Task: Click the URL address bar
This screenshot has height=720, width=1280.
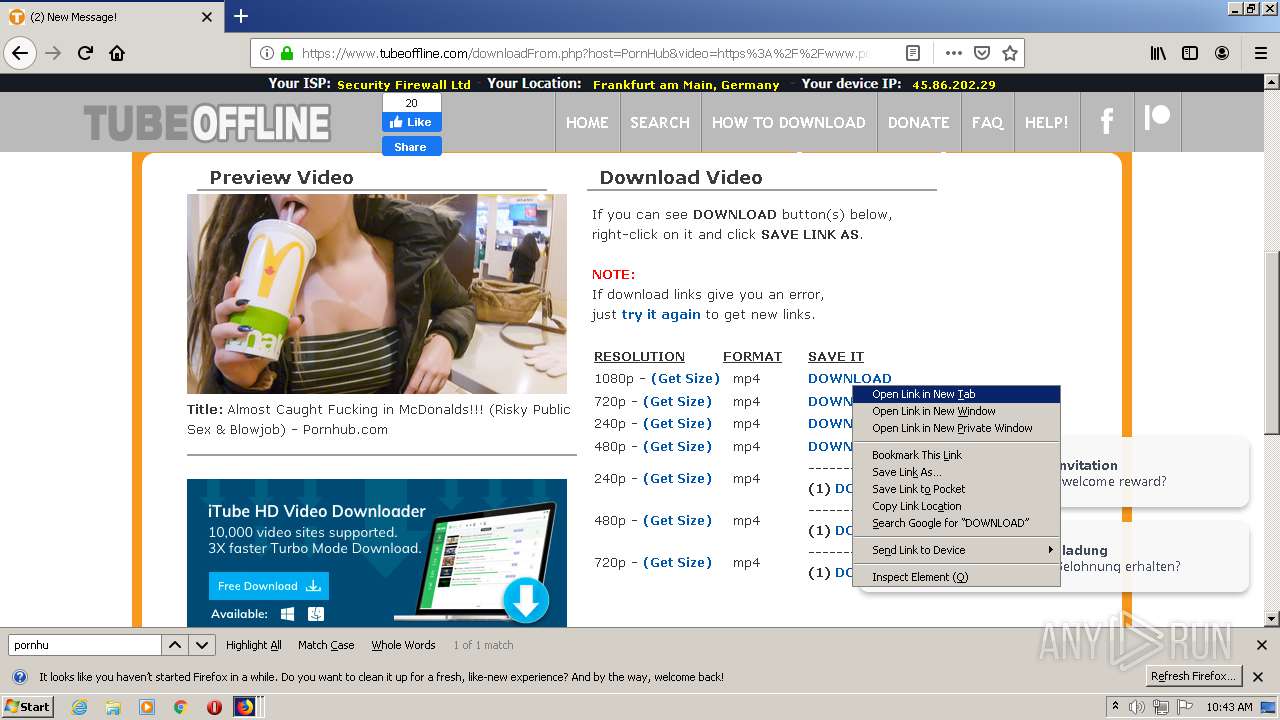Action: coord(585,53)
